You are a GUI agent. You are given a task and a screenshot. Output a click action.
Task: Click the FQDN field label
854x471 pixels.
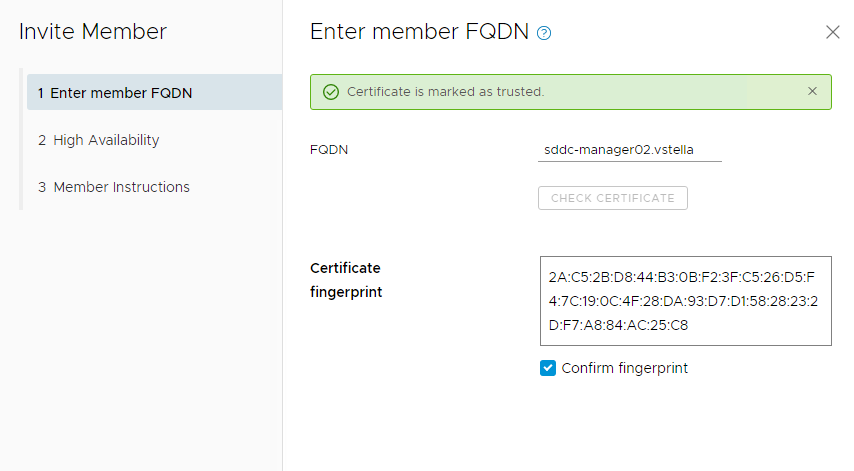tap(330, 150)
